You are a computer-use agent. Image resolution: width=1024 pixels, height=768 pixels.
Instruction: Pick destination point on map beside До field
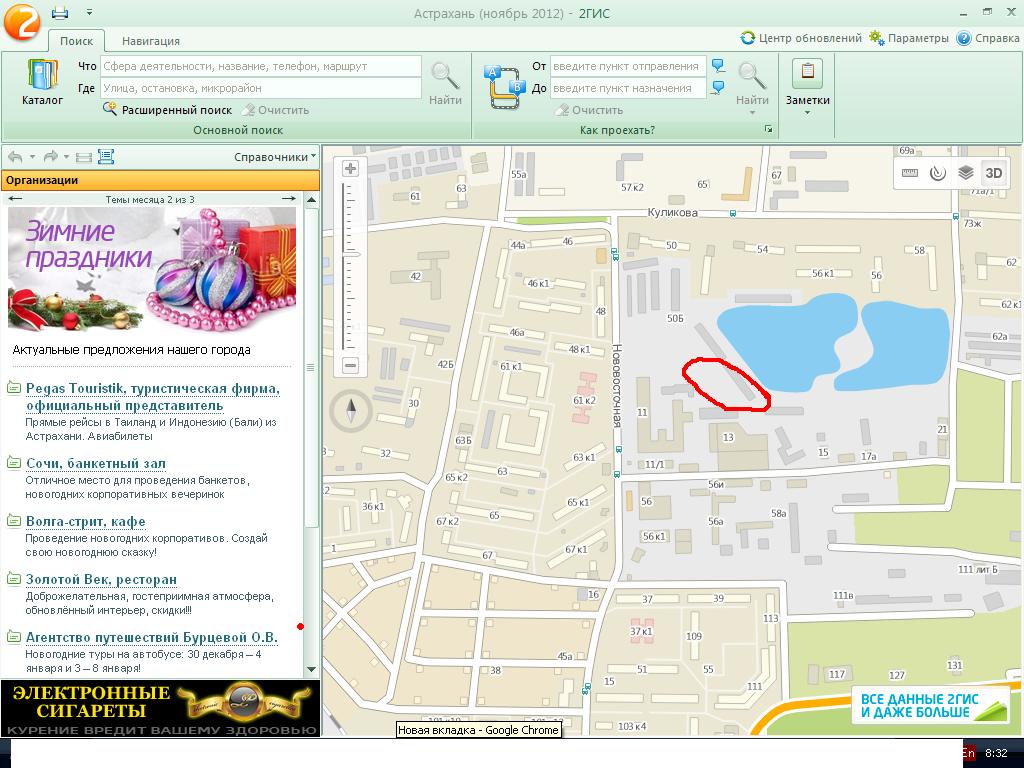tap(718, 88)
